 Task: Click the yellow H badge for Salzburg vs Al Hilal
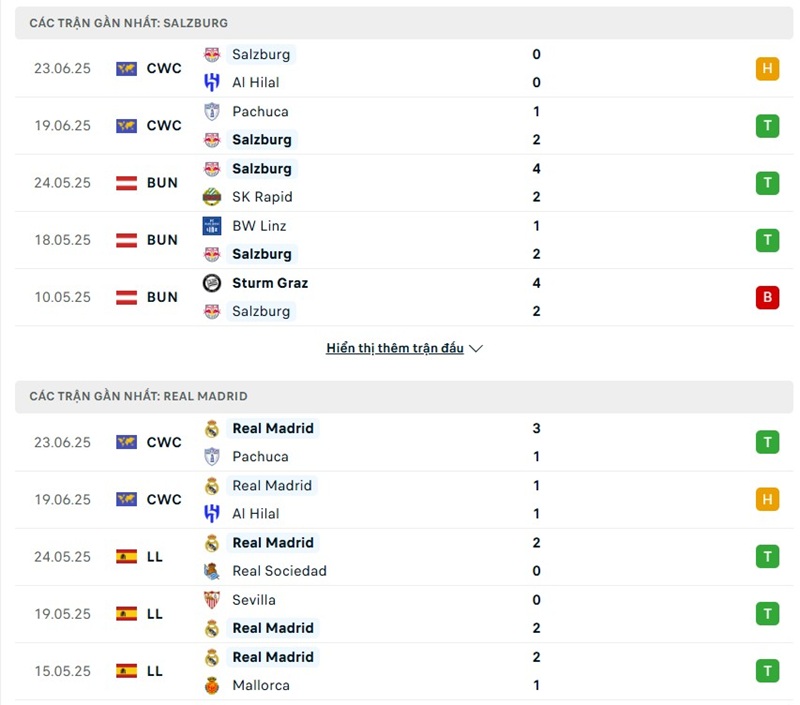coord(767,69)
